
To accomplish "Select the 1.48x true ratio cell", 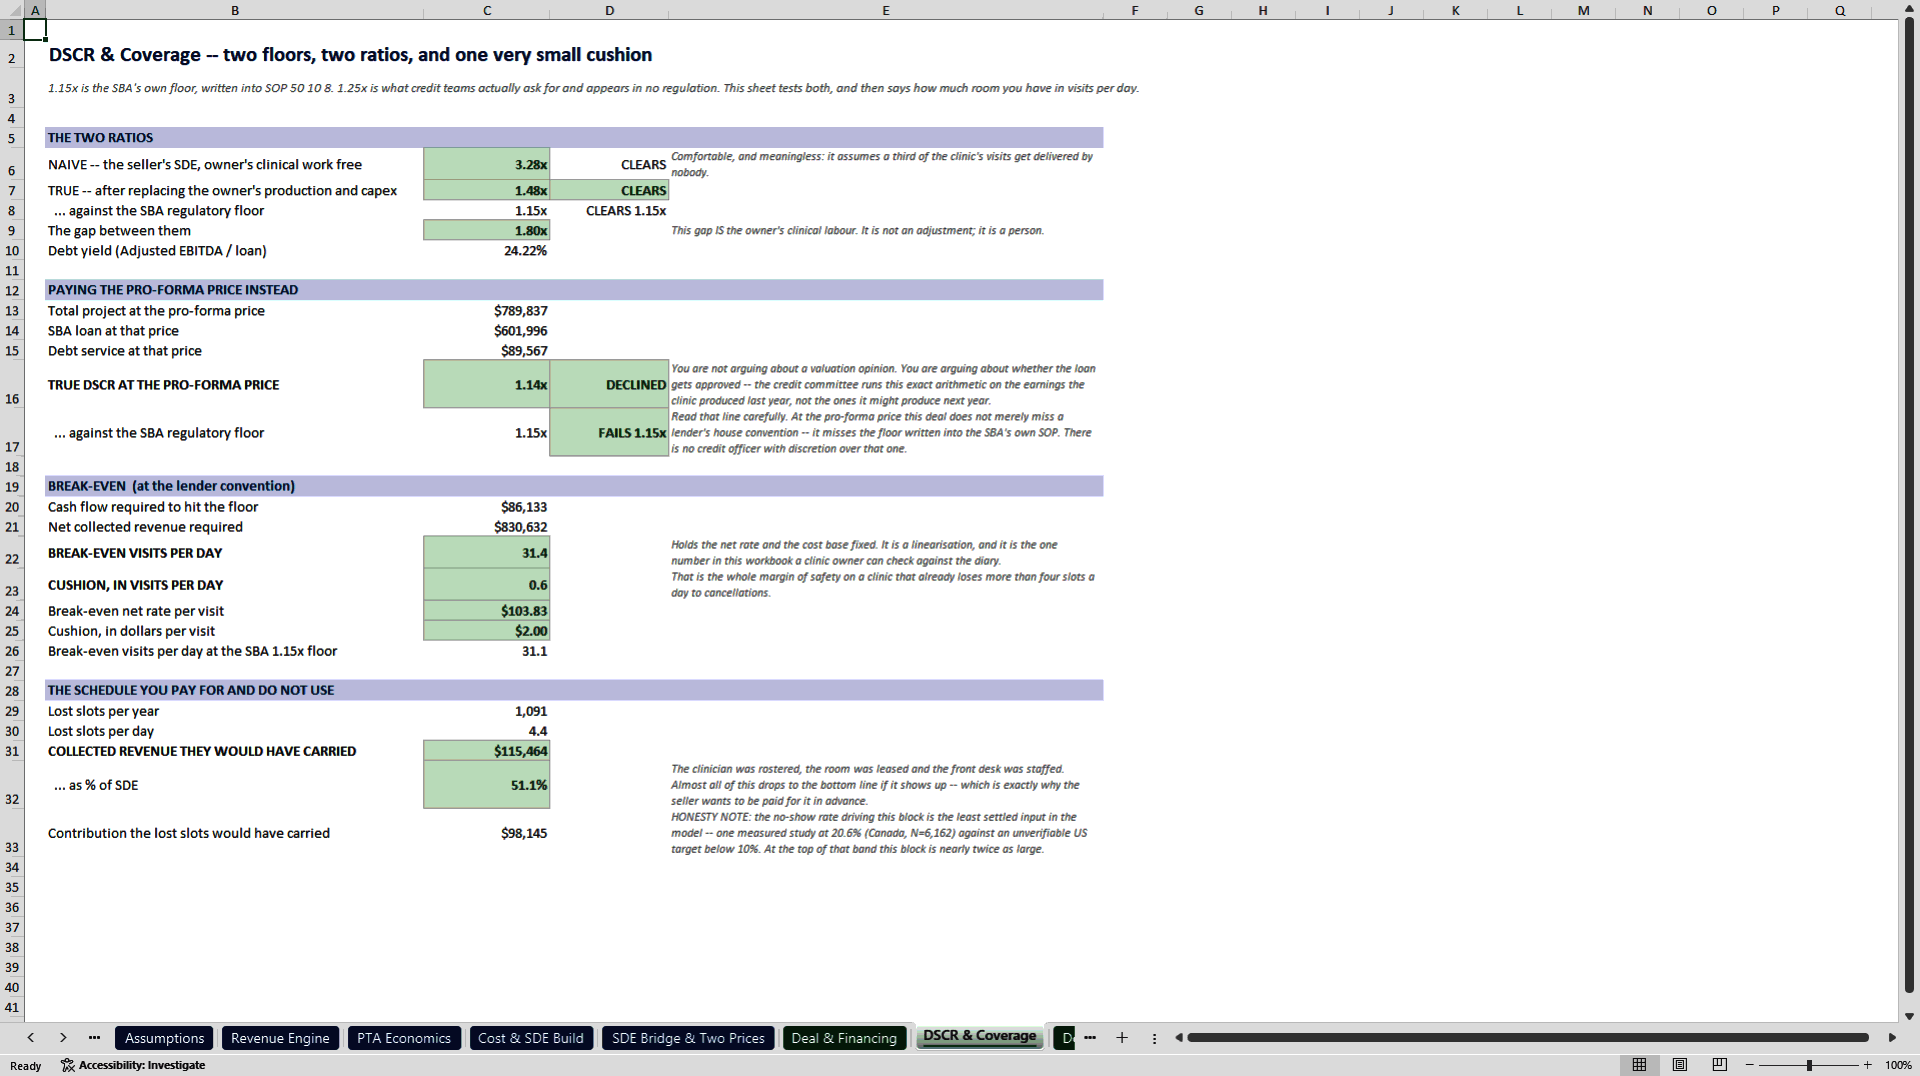I will [x=487, y=190].
